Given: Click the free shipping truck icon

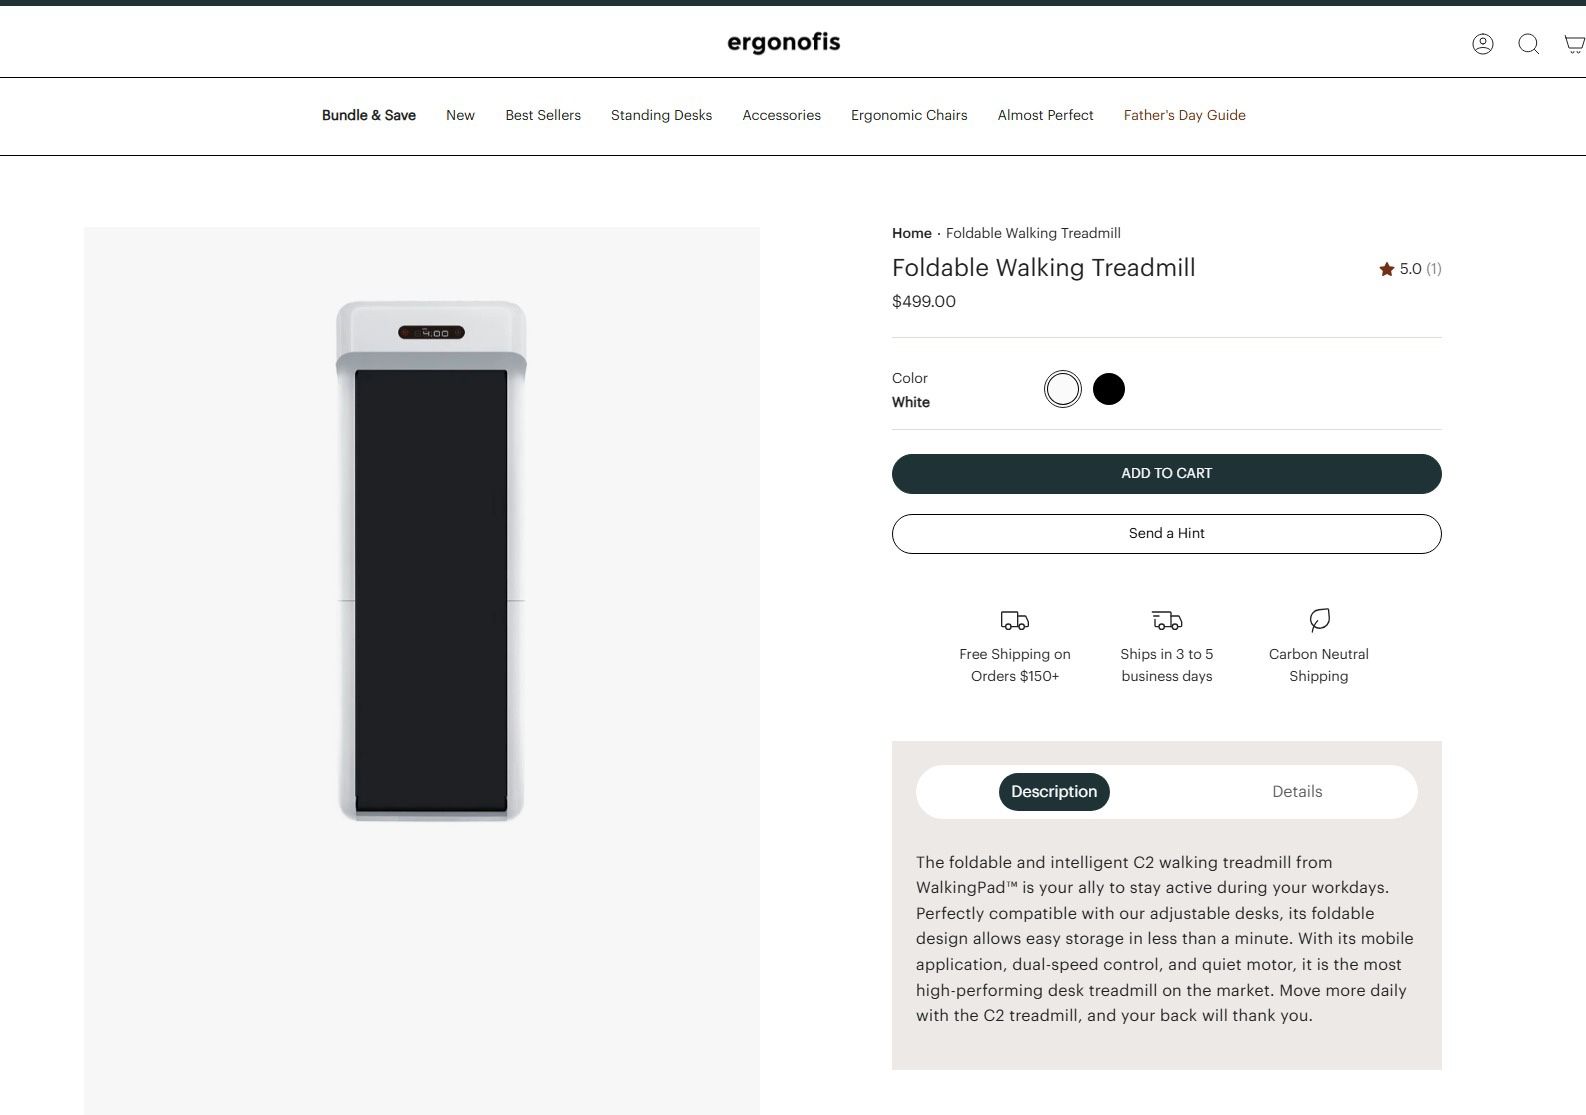Looking at the screenshot, I should pyautogui.click(x=1014, y=621).
